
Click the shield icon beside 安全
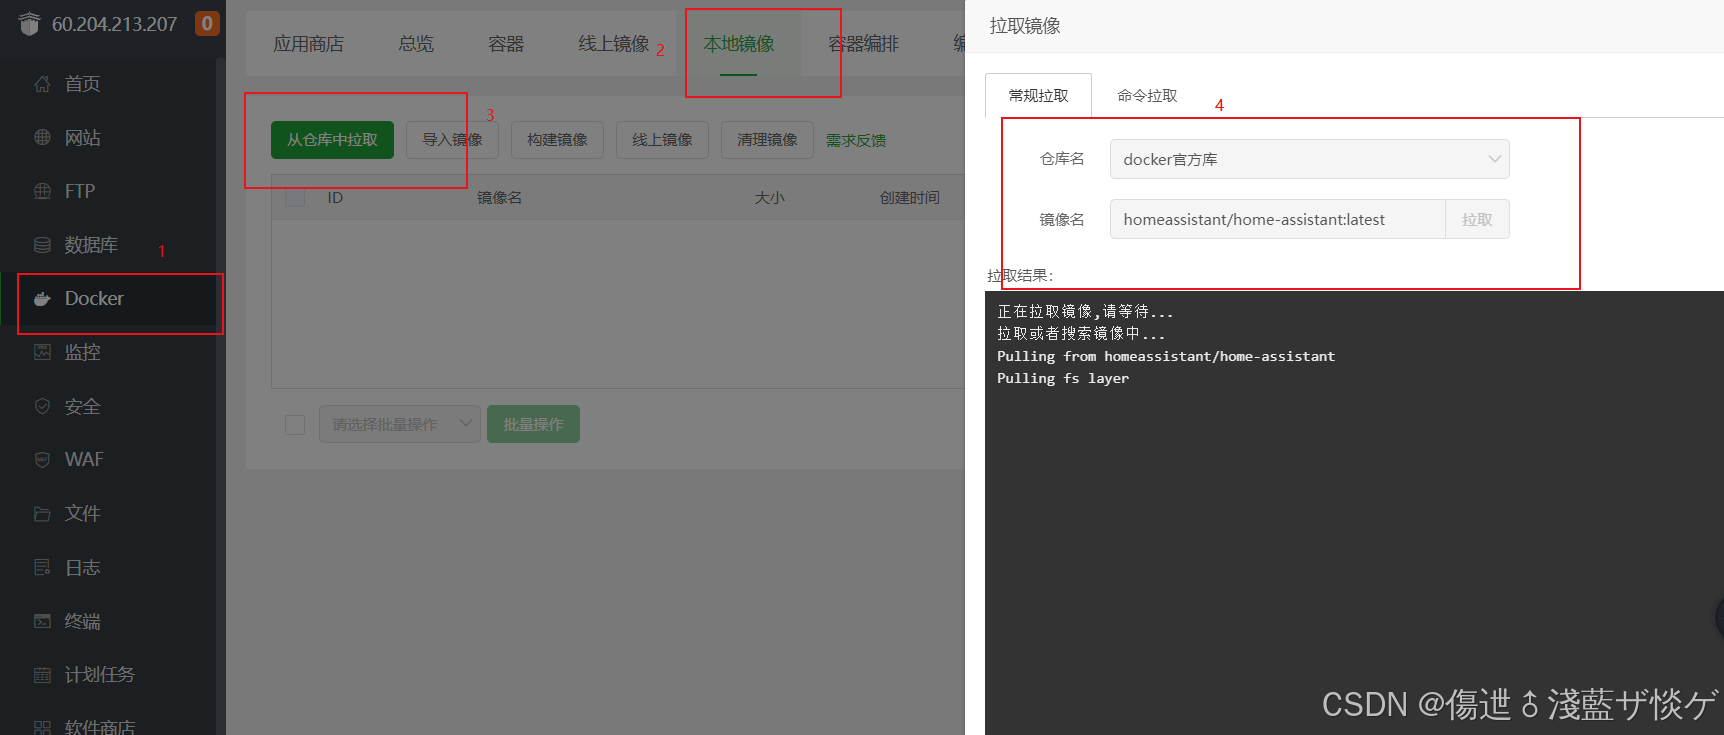[42, 406]
